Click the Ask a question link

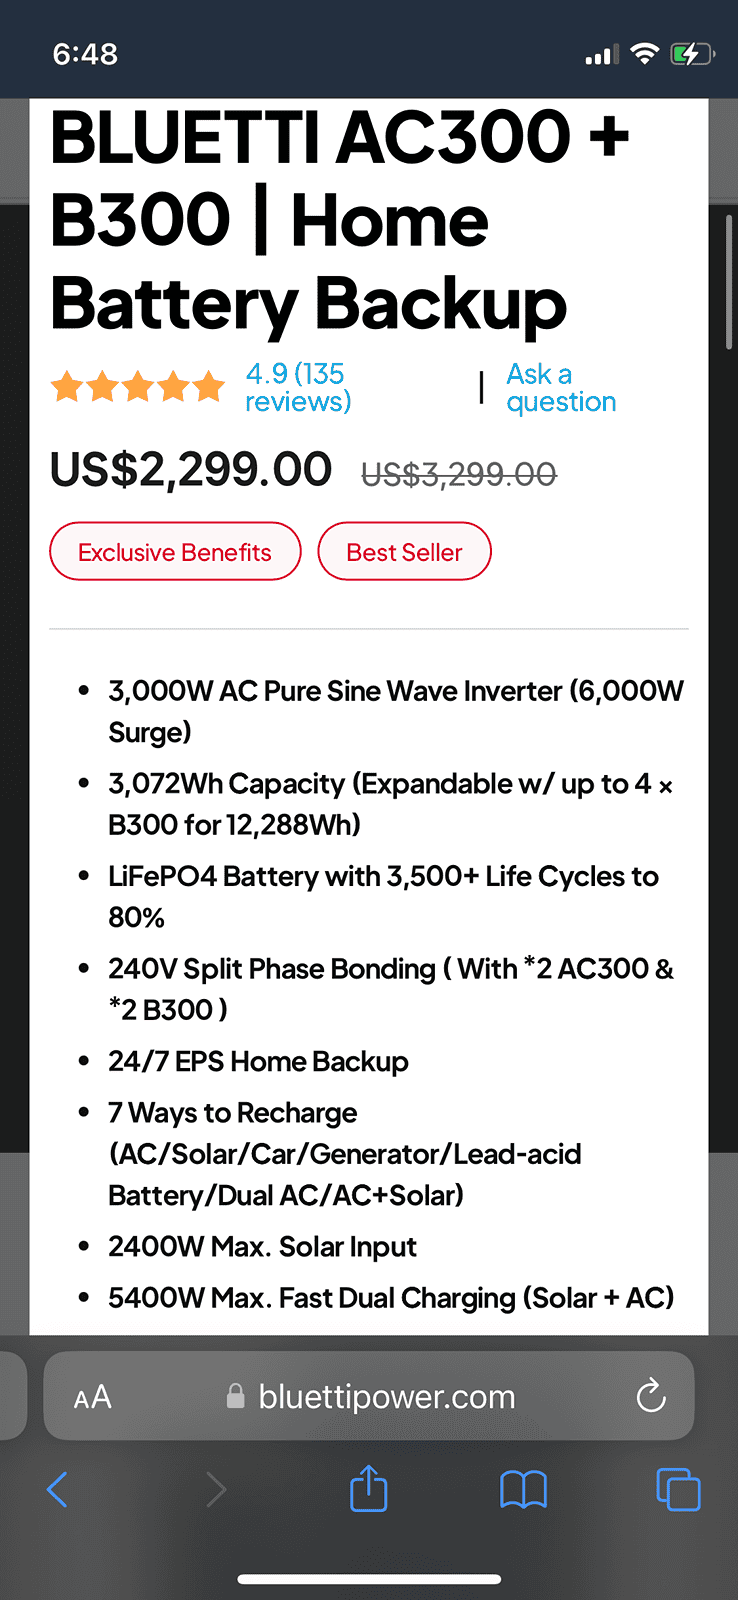[x=561, y=387]
